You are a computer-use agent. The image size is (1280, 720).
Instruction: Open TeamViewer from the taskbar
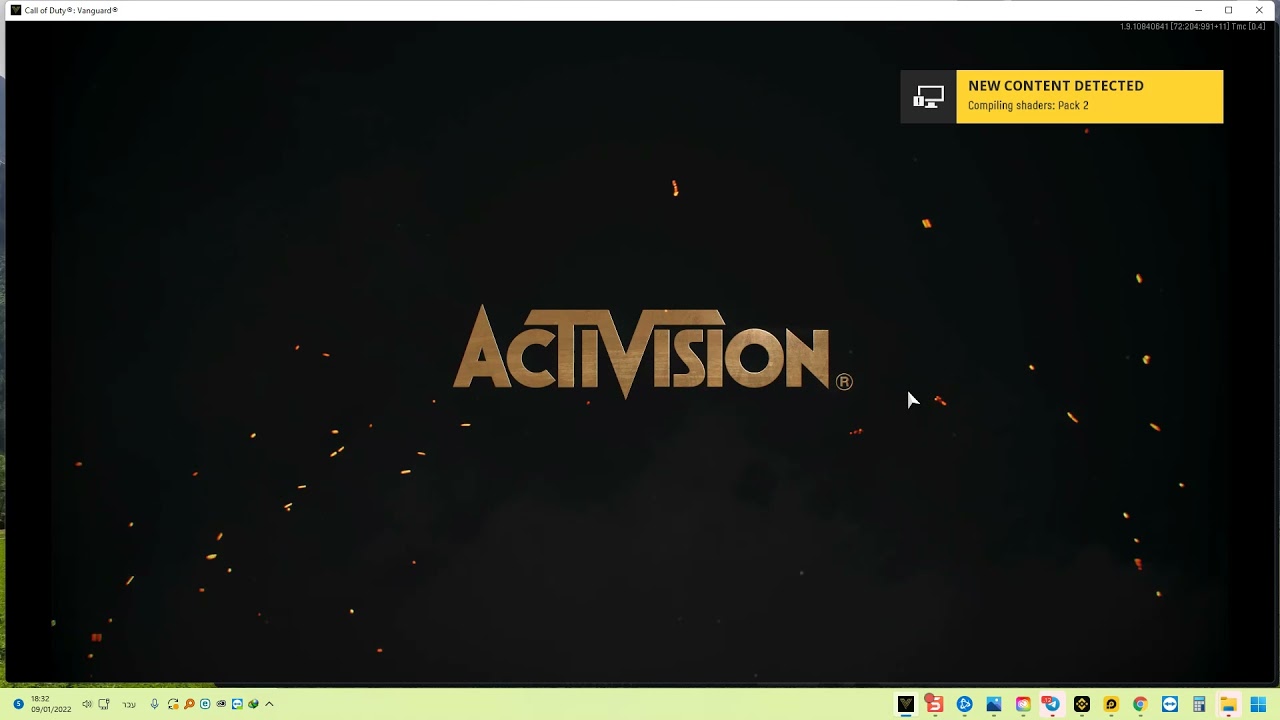1169,704
